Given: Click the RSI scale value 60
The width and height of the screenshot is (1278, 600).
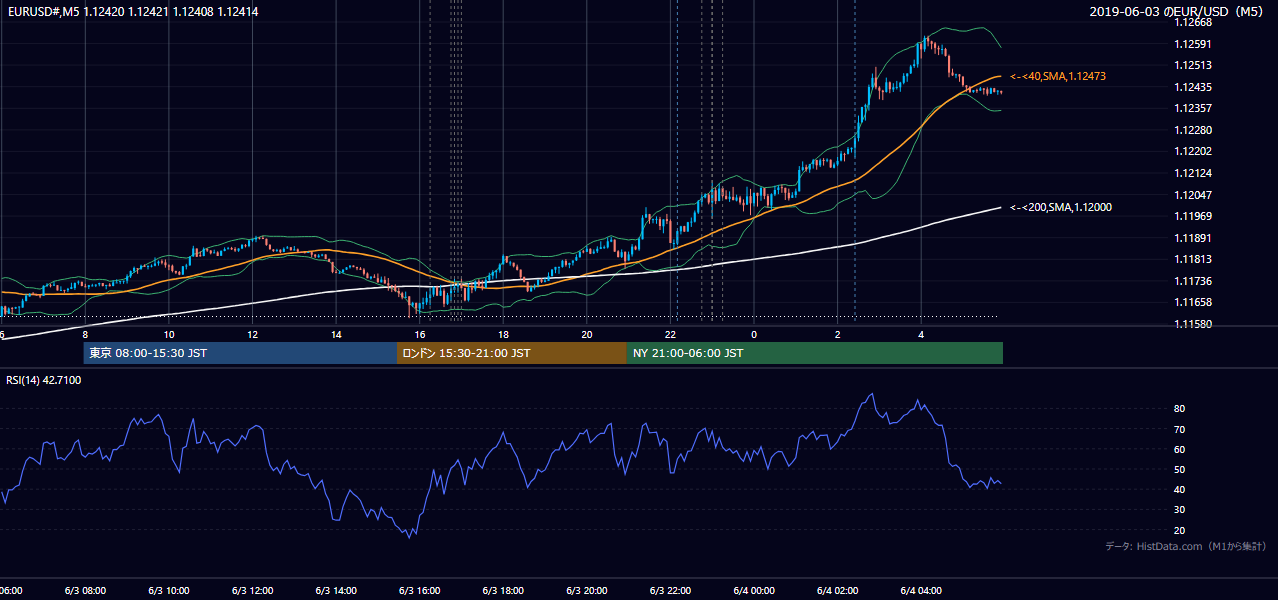Looking at the screenshot, I should click(1180, 449).
